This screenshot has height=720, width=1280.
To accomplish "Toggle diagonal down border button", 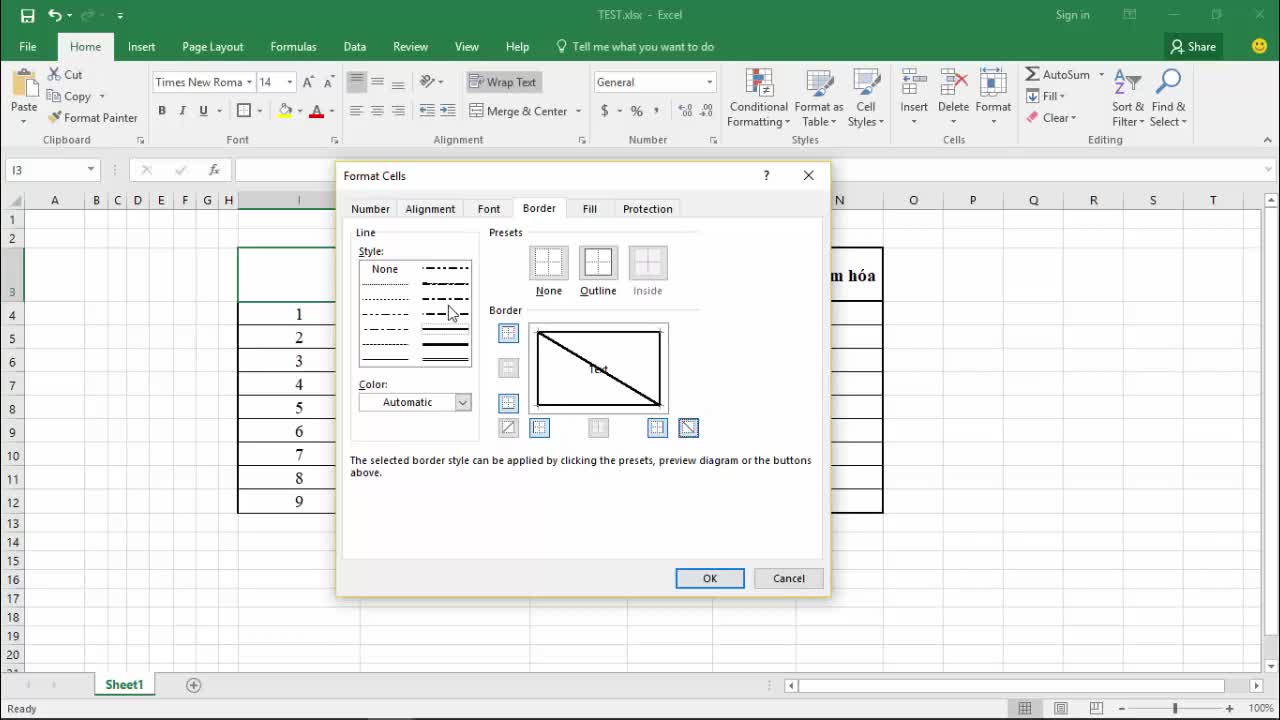I will click(689, 428).
